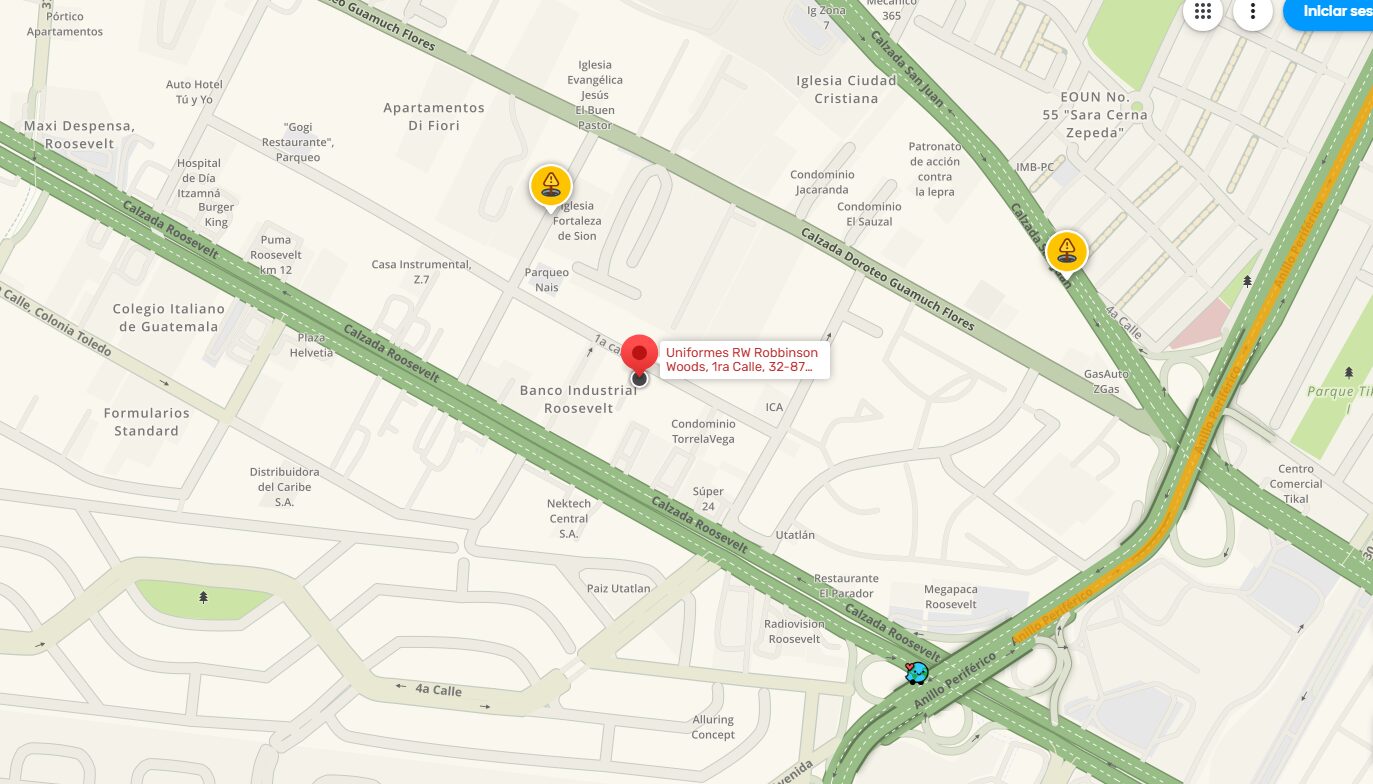Select Iglesia Ciudad Cristiana label
Screen dimensions: 1373x784
tap(846, 89)
